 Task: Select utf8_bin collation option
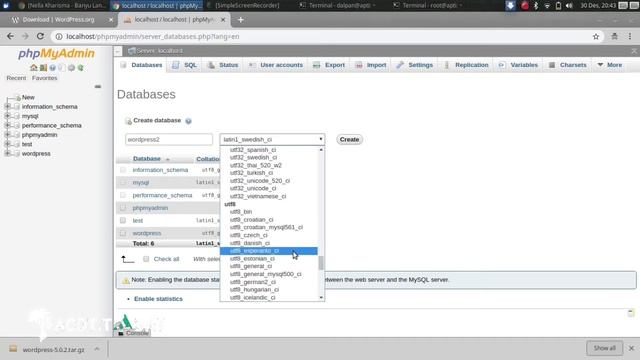[241, 212]
